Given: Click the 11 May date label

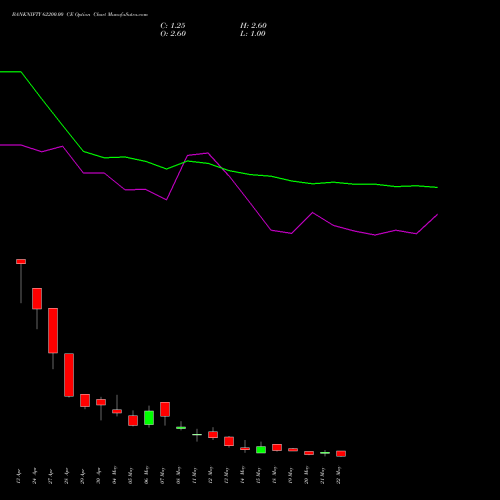Looking at the screenshot, I should (x=195, y=475).
